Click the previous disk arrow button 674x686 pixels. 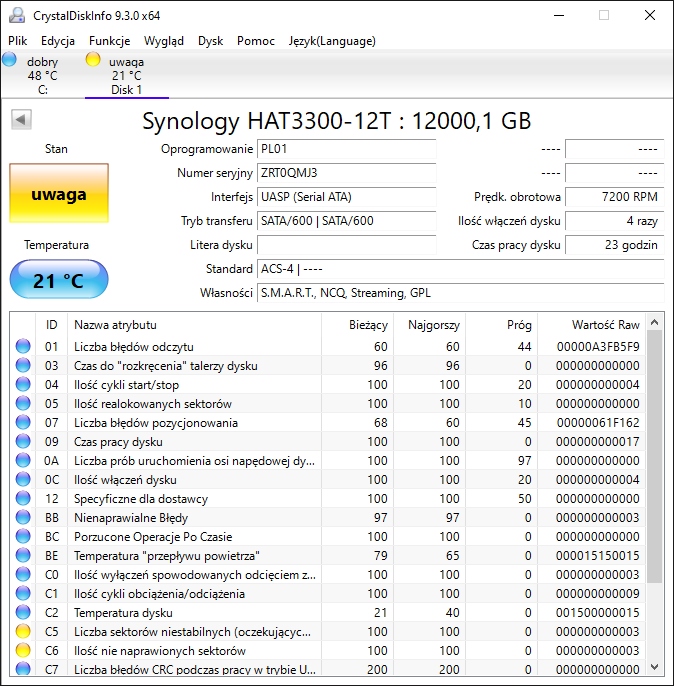point(21,119)
